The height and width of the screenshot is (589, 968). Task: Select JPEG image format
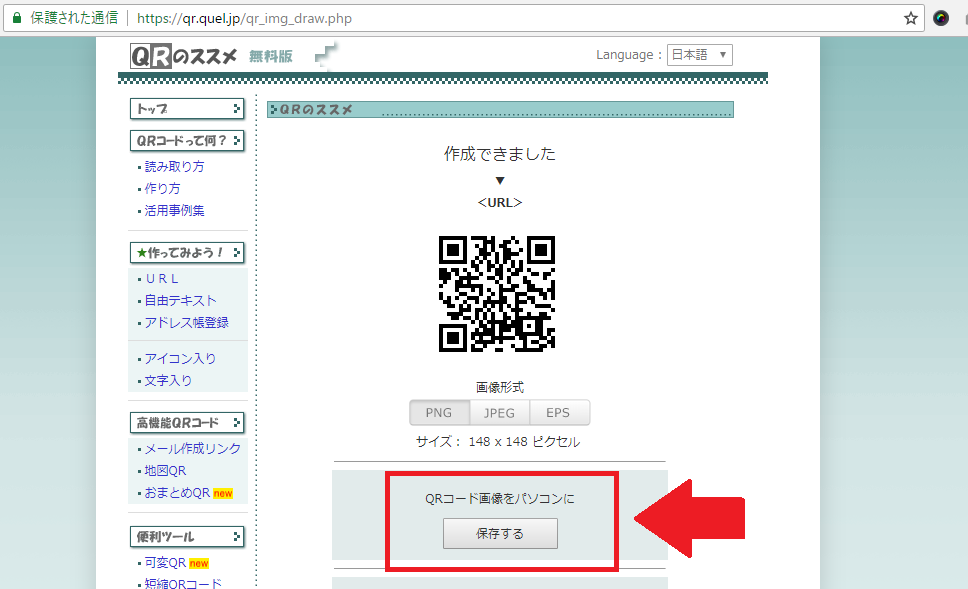[499, 413]
